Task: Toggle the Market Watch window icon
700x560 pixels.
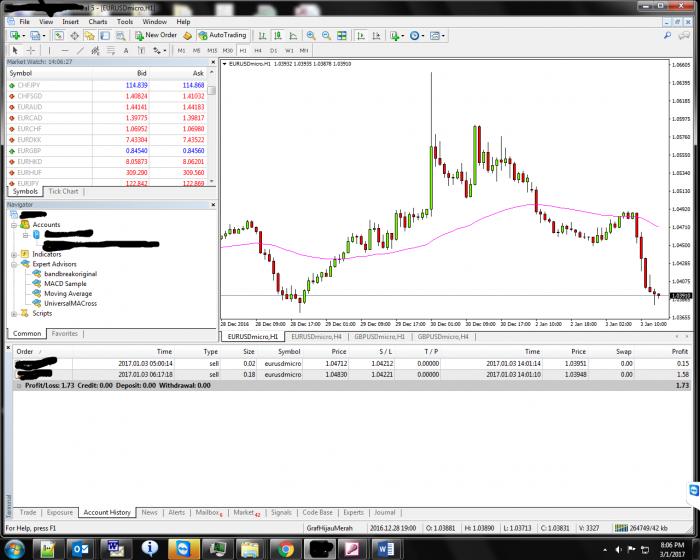Action: pos(58,35)
